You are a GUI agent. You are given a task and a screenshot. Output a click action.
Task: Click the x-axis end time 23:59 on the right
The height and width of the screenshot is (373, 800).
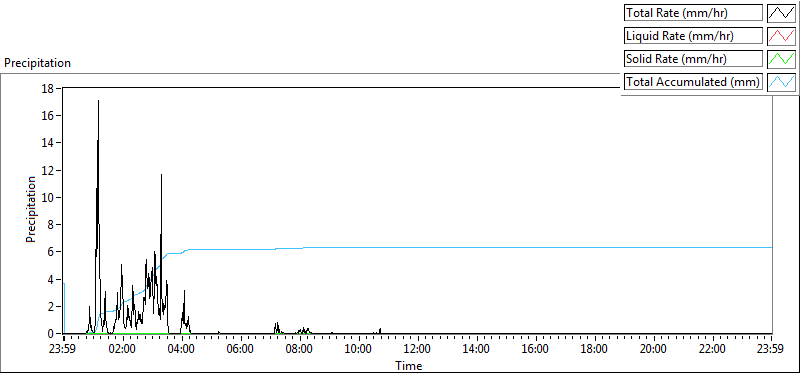(x=771, y=350)
